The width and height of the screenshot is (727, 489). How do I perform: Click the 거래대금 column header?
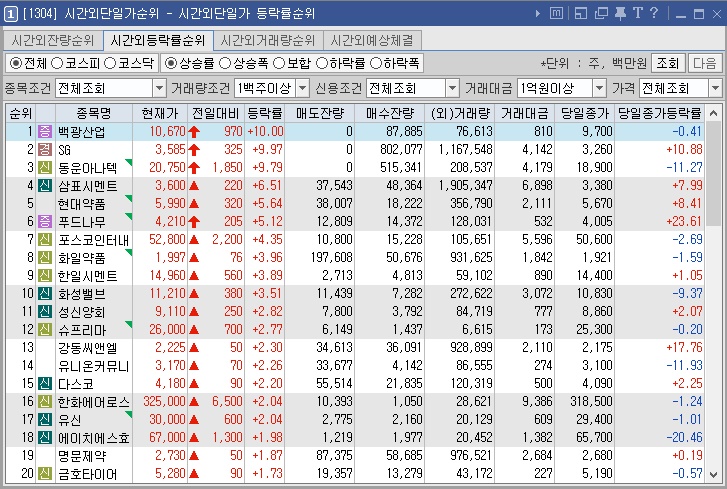[525, 113]
